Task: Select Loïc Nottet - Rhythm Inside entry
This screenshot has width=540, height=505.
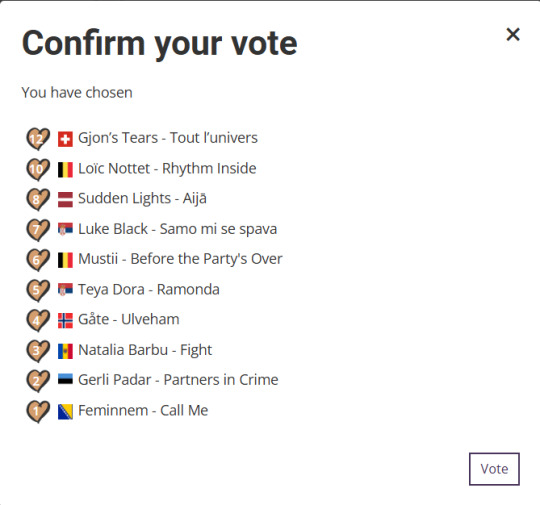Action: click(x=167, y=168)
